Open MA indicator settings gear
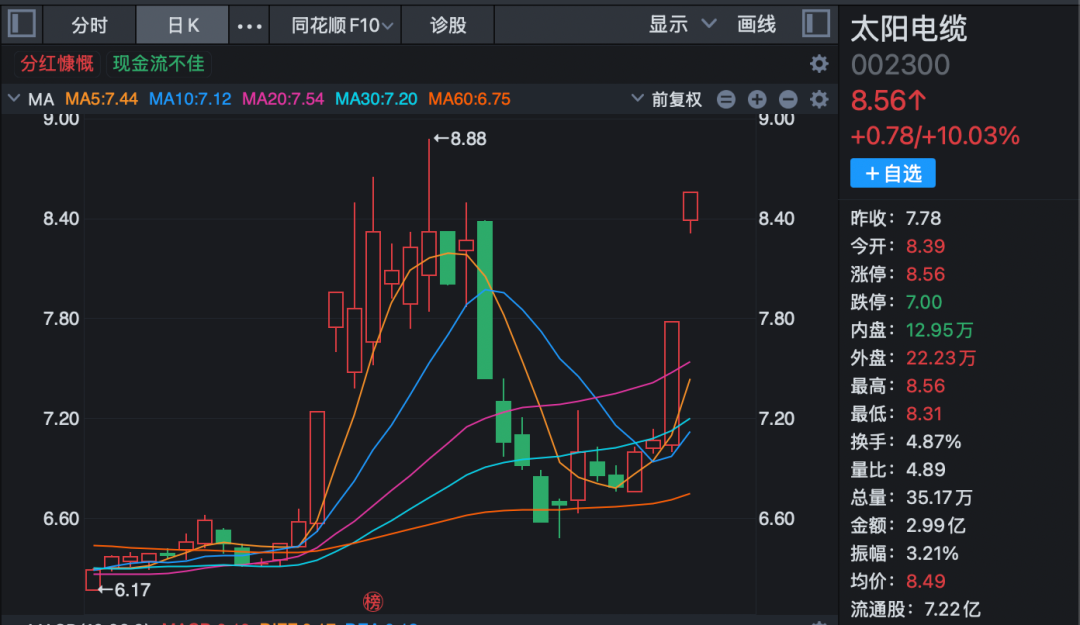The image size is (1080, 625). tap(819, 99)
